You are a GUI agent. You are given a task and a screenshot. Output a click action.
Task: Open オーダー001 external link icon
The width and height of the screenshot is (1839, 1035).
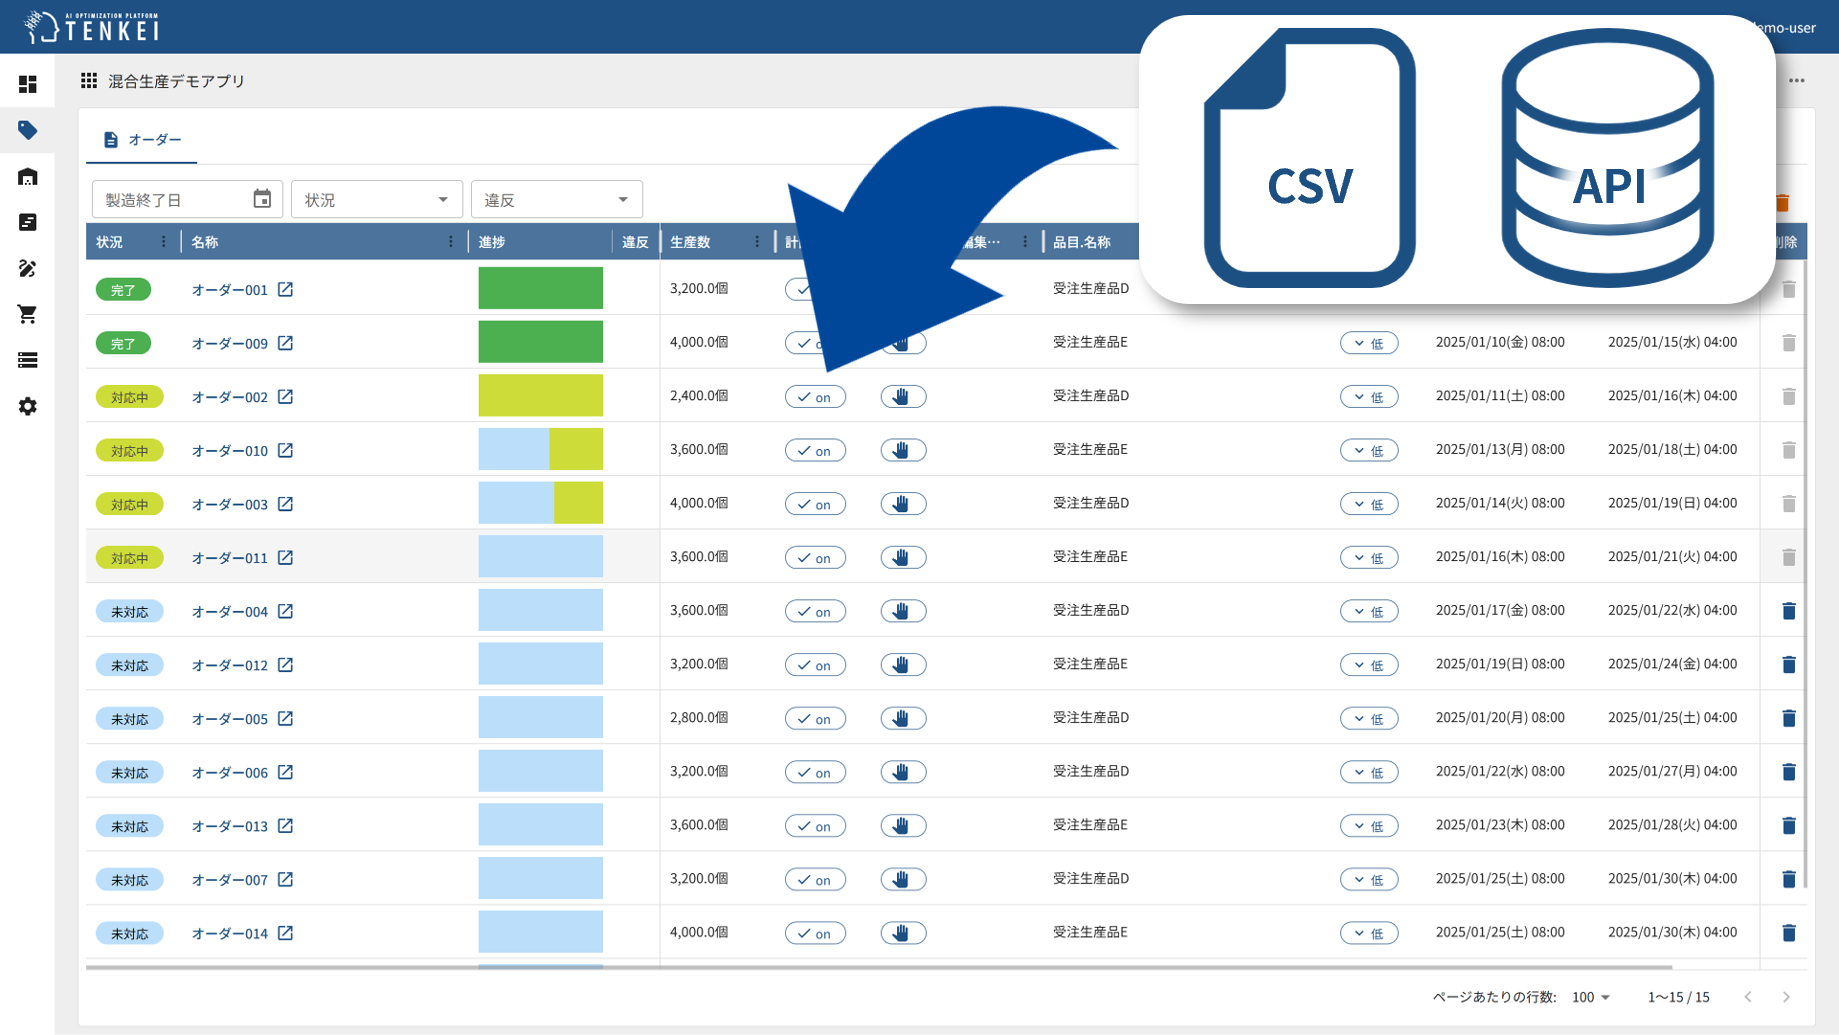tap(286, 289)
